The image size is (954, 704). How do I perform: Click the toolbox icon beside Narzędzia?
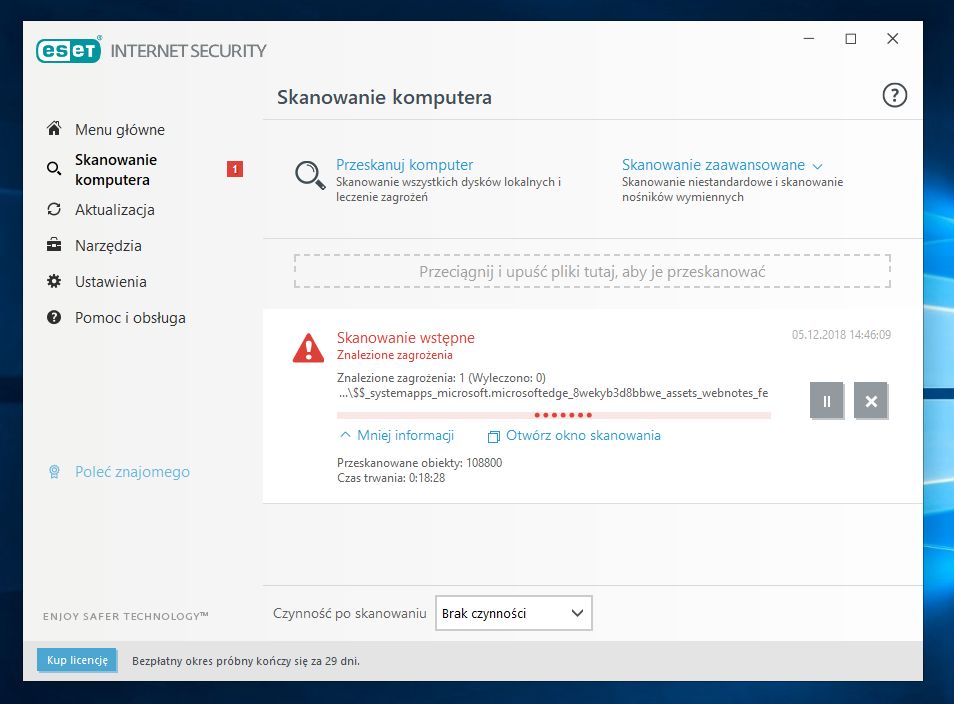point(54,245)
